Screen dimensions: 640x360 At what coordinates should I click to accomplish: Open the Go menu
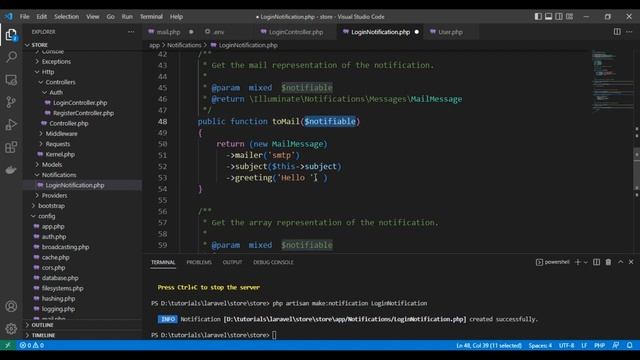click(111, 17)
